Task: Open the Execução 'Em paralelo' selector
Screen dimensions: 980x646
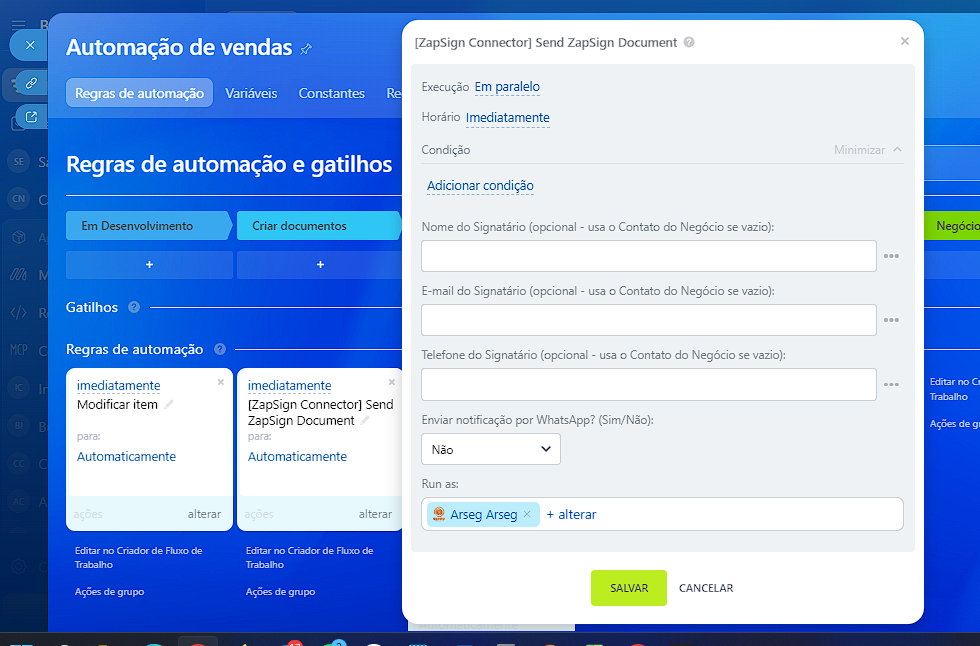Action: [507, 87]
